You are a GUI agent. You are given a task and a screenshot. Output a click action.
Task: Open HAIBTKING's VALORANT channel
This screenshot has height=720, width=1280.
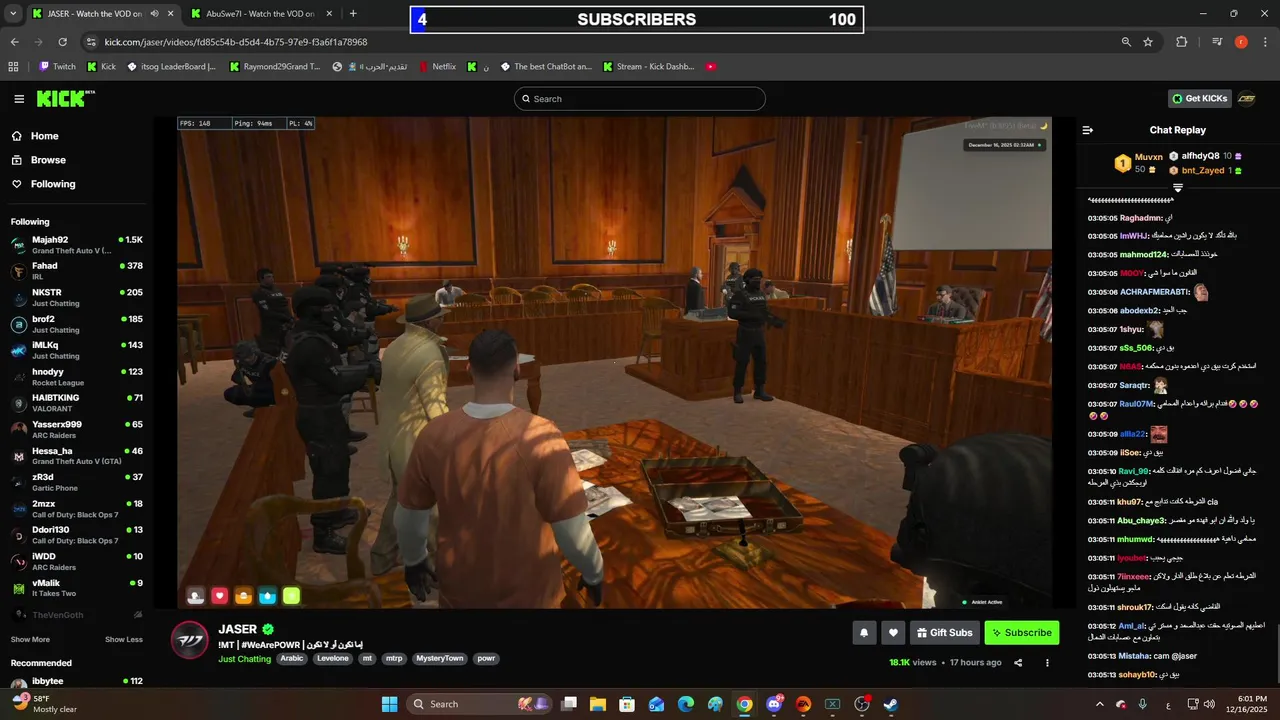point(77,403)
